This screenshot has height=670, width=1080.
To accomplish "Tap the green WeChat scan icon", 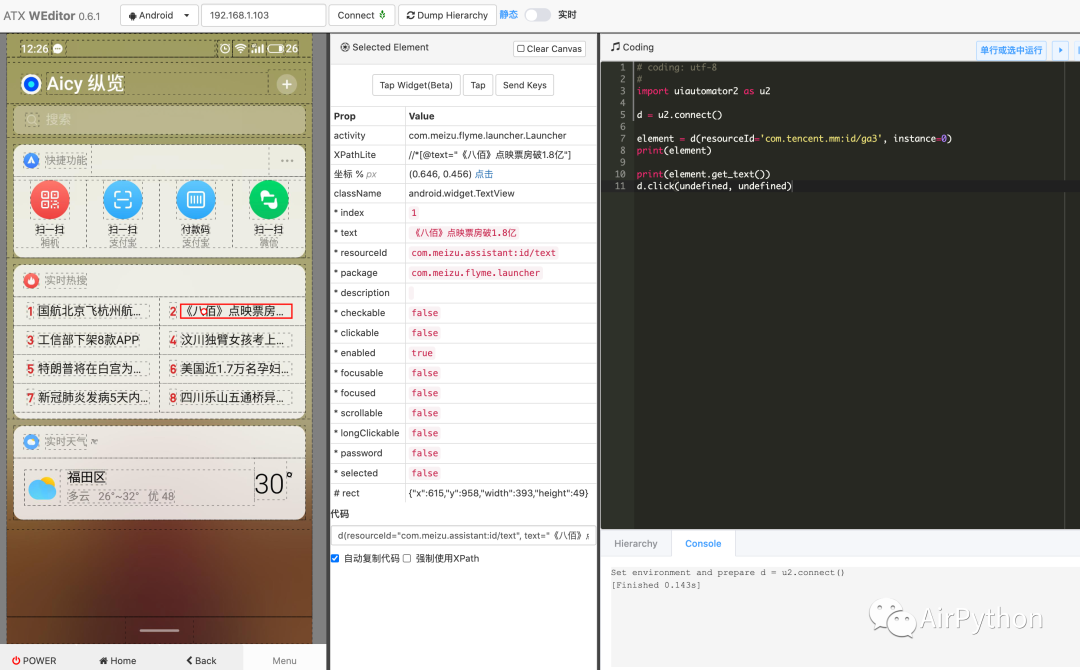I will (269, 200).
